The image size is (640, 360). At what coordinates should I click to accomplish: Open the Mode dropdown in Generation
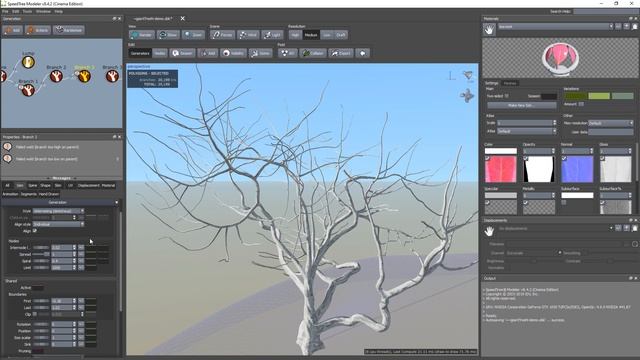tap(58, 211)
